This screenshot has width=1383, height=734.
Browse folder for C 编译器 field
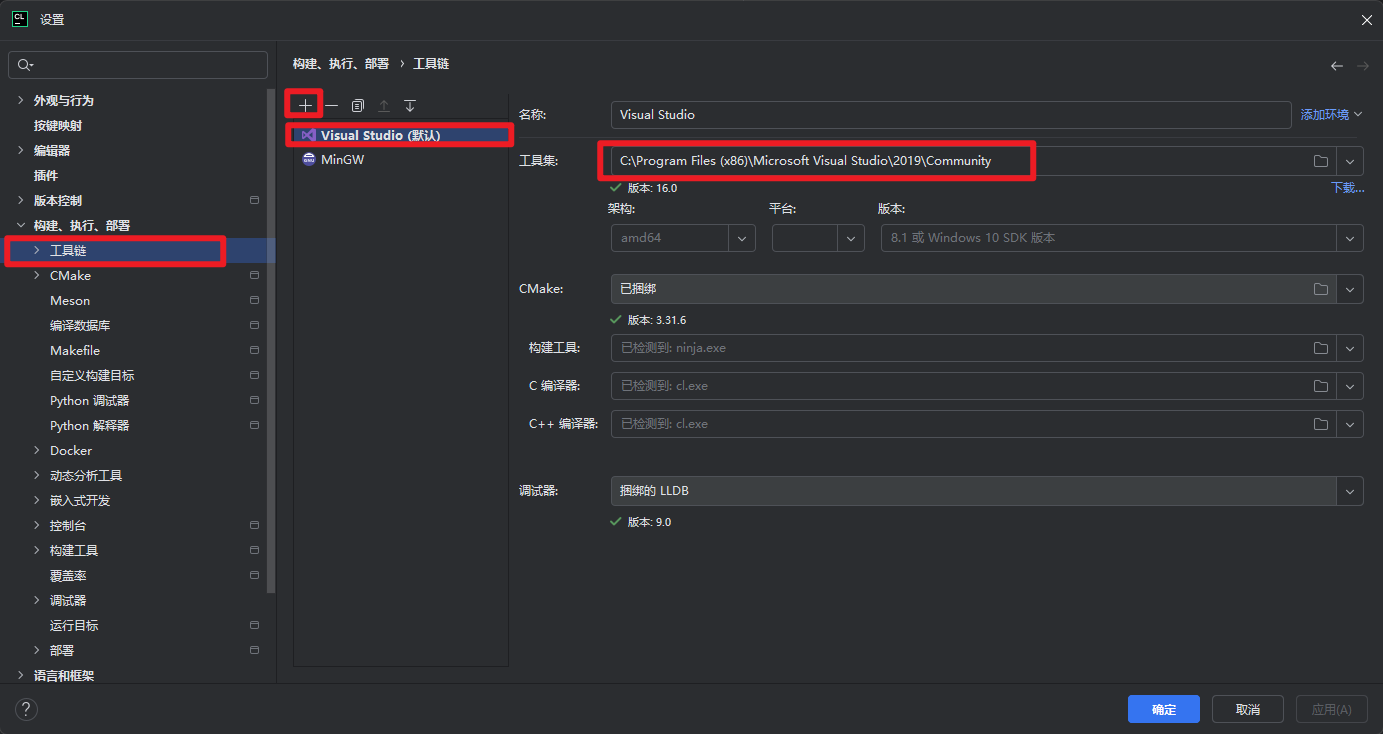coord(1321,386)
